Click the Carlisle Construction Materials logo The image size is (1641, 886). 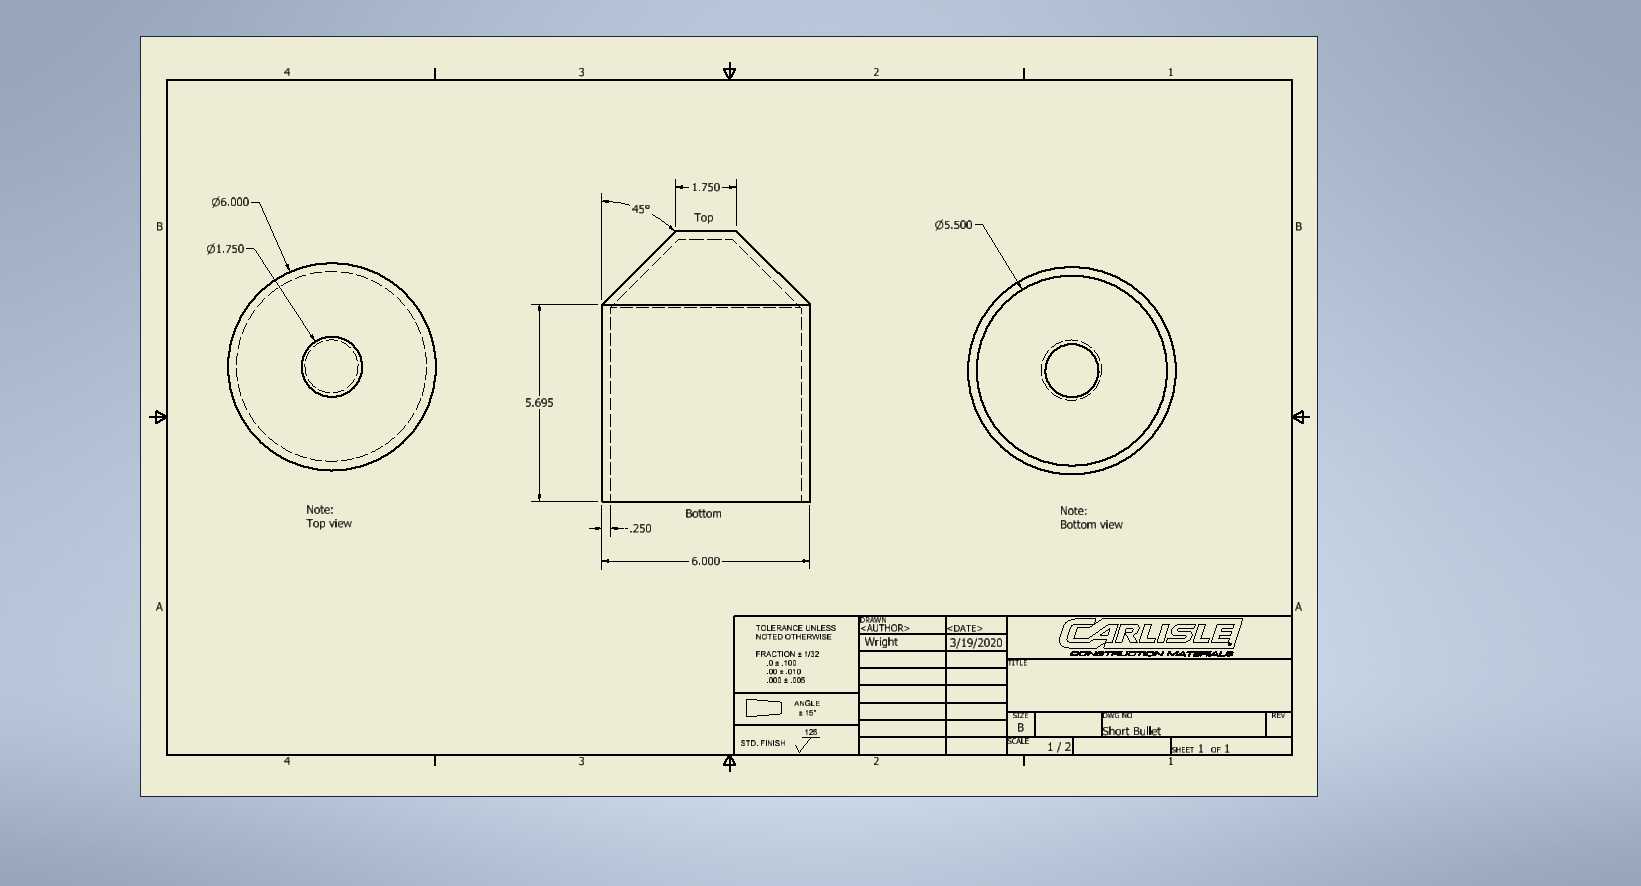tap(1150, 637)
